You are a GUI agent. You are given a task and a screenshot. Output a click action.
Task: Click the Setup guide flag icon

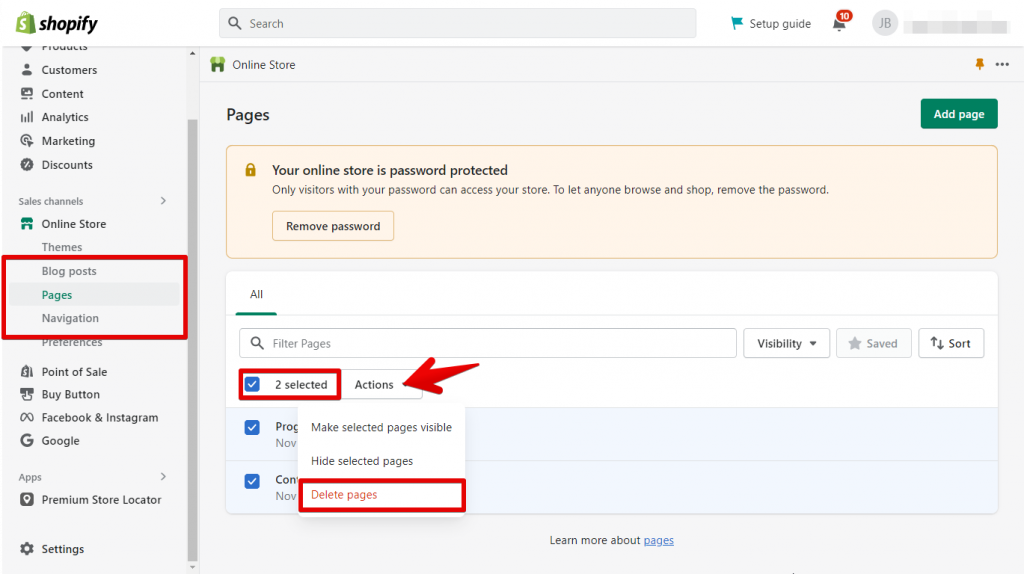pos(737,23)
